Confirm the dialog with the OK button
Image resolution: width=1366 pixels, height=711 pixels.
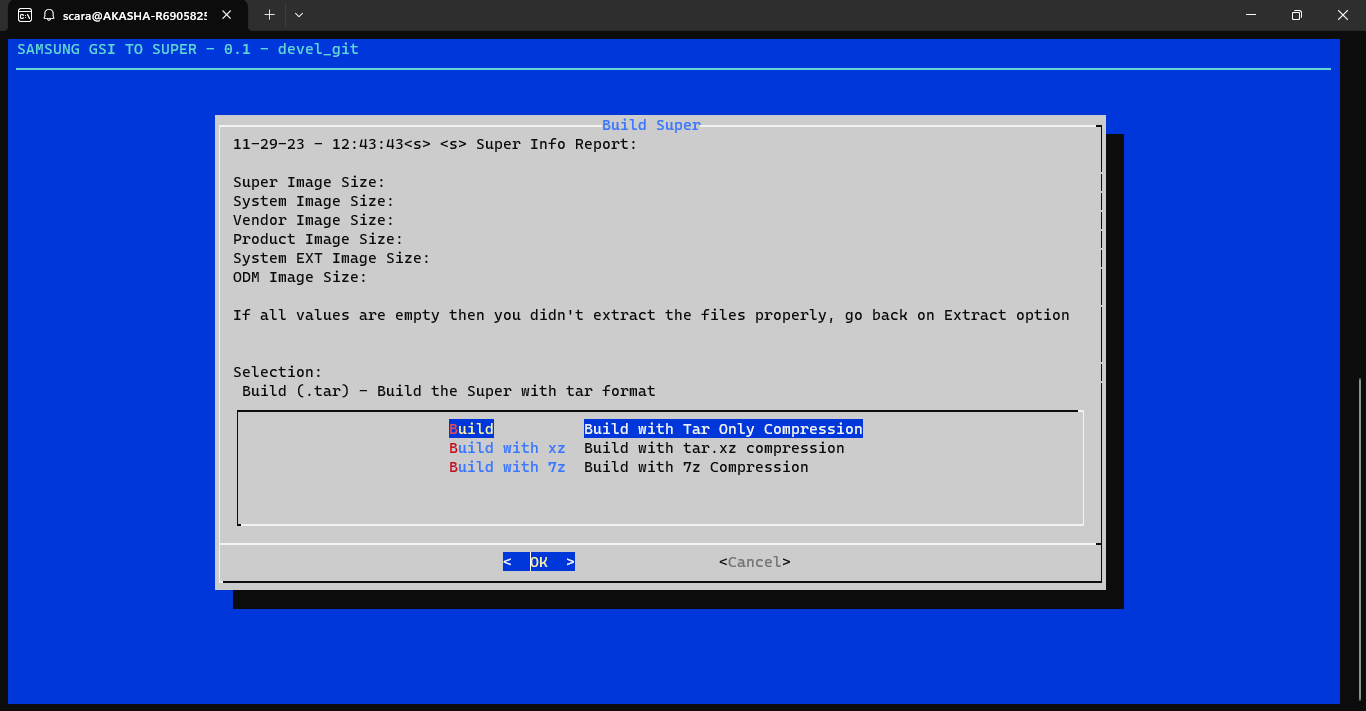coord(539,562)
